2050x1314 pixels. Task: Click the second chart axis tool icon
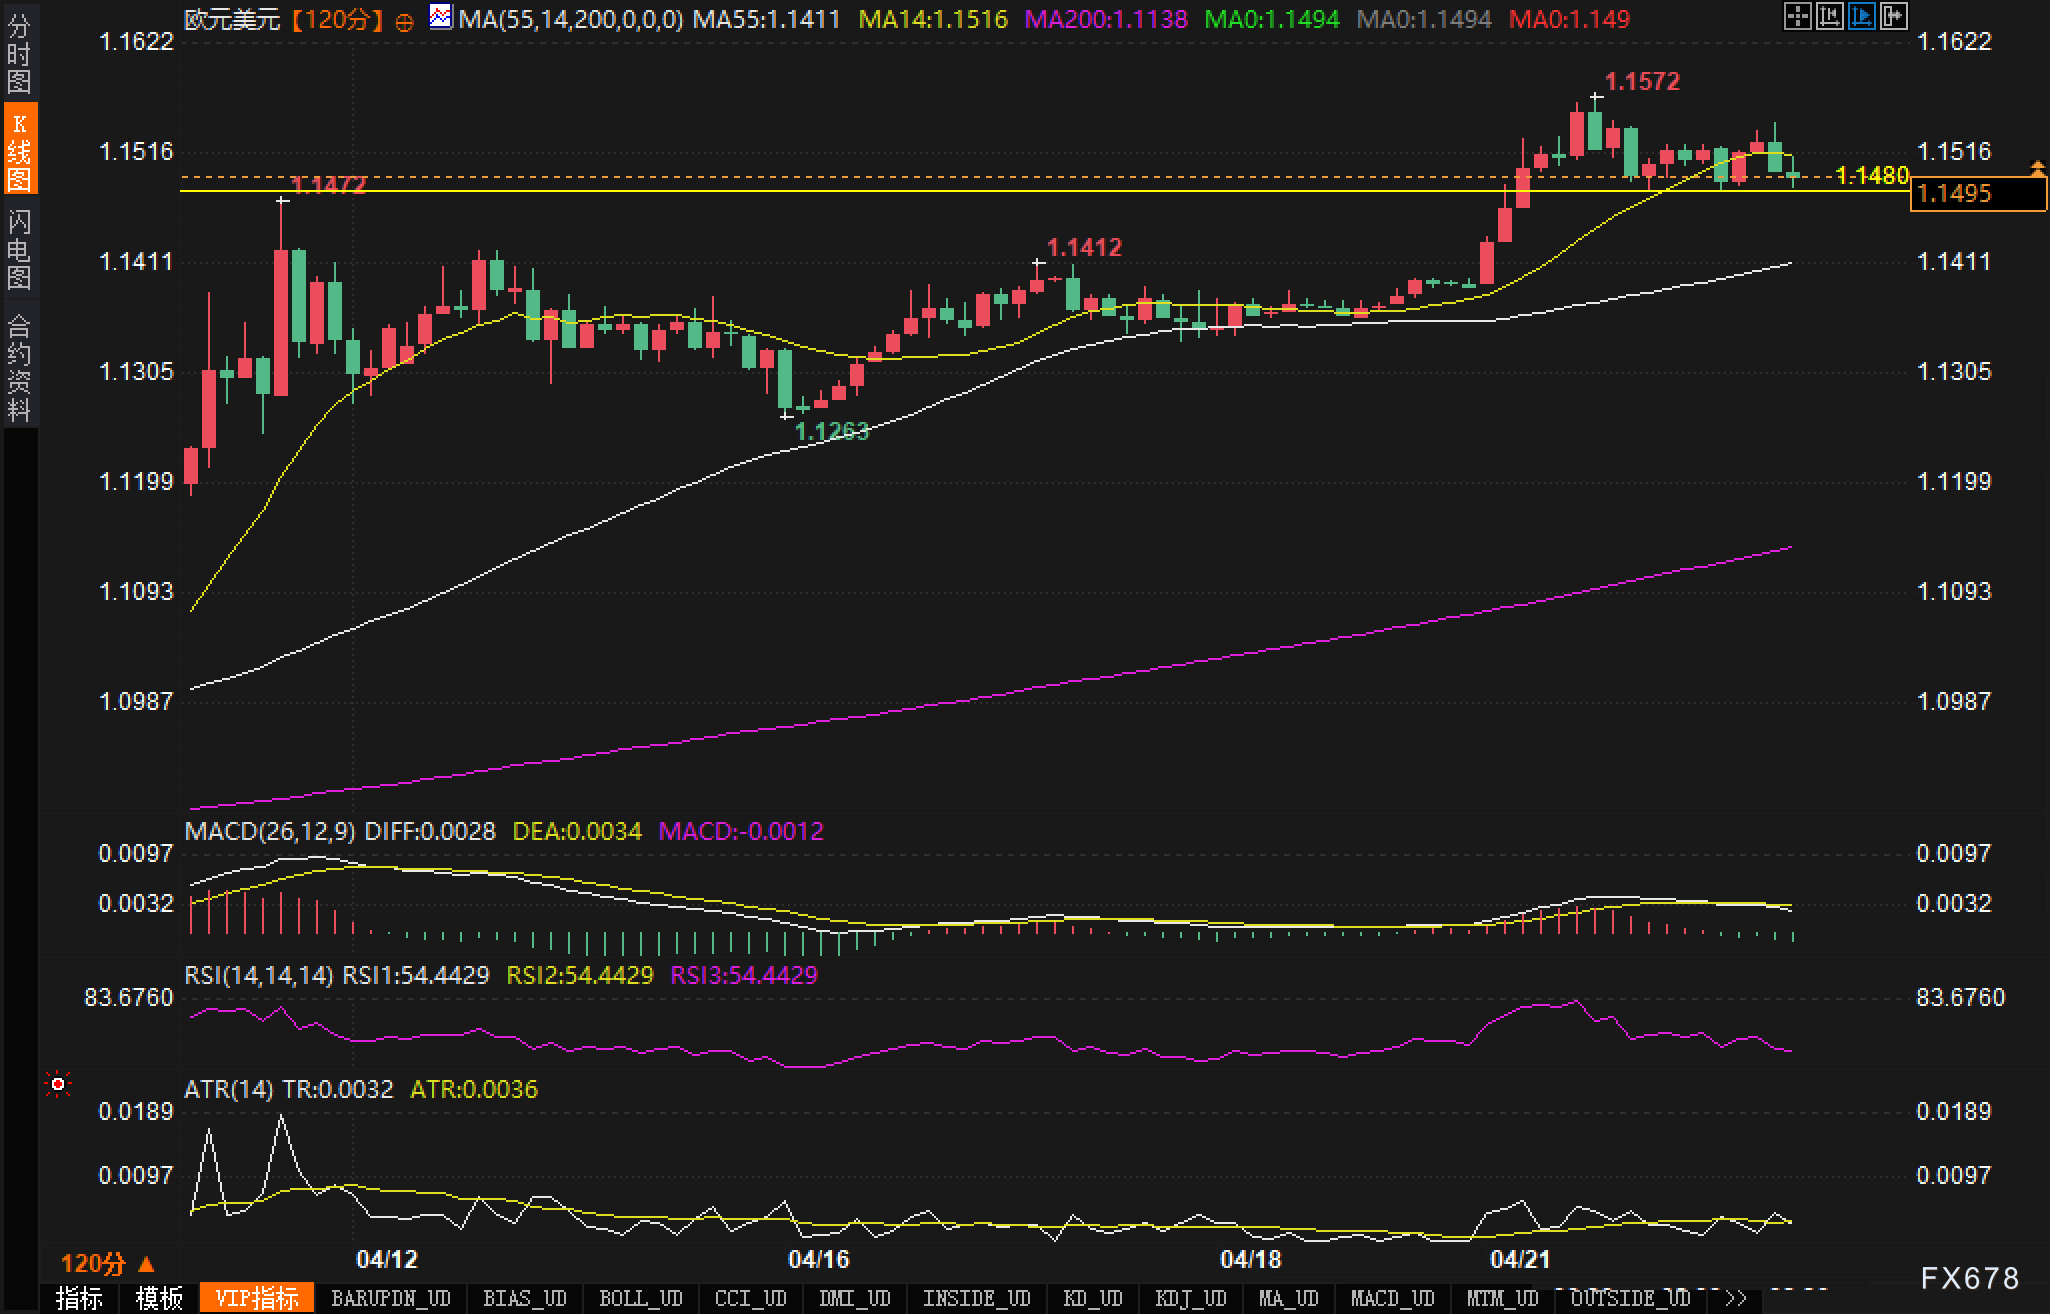1829,16
